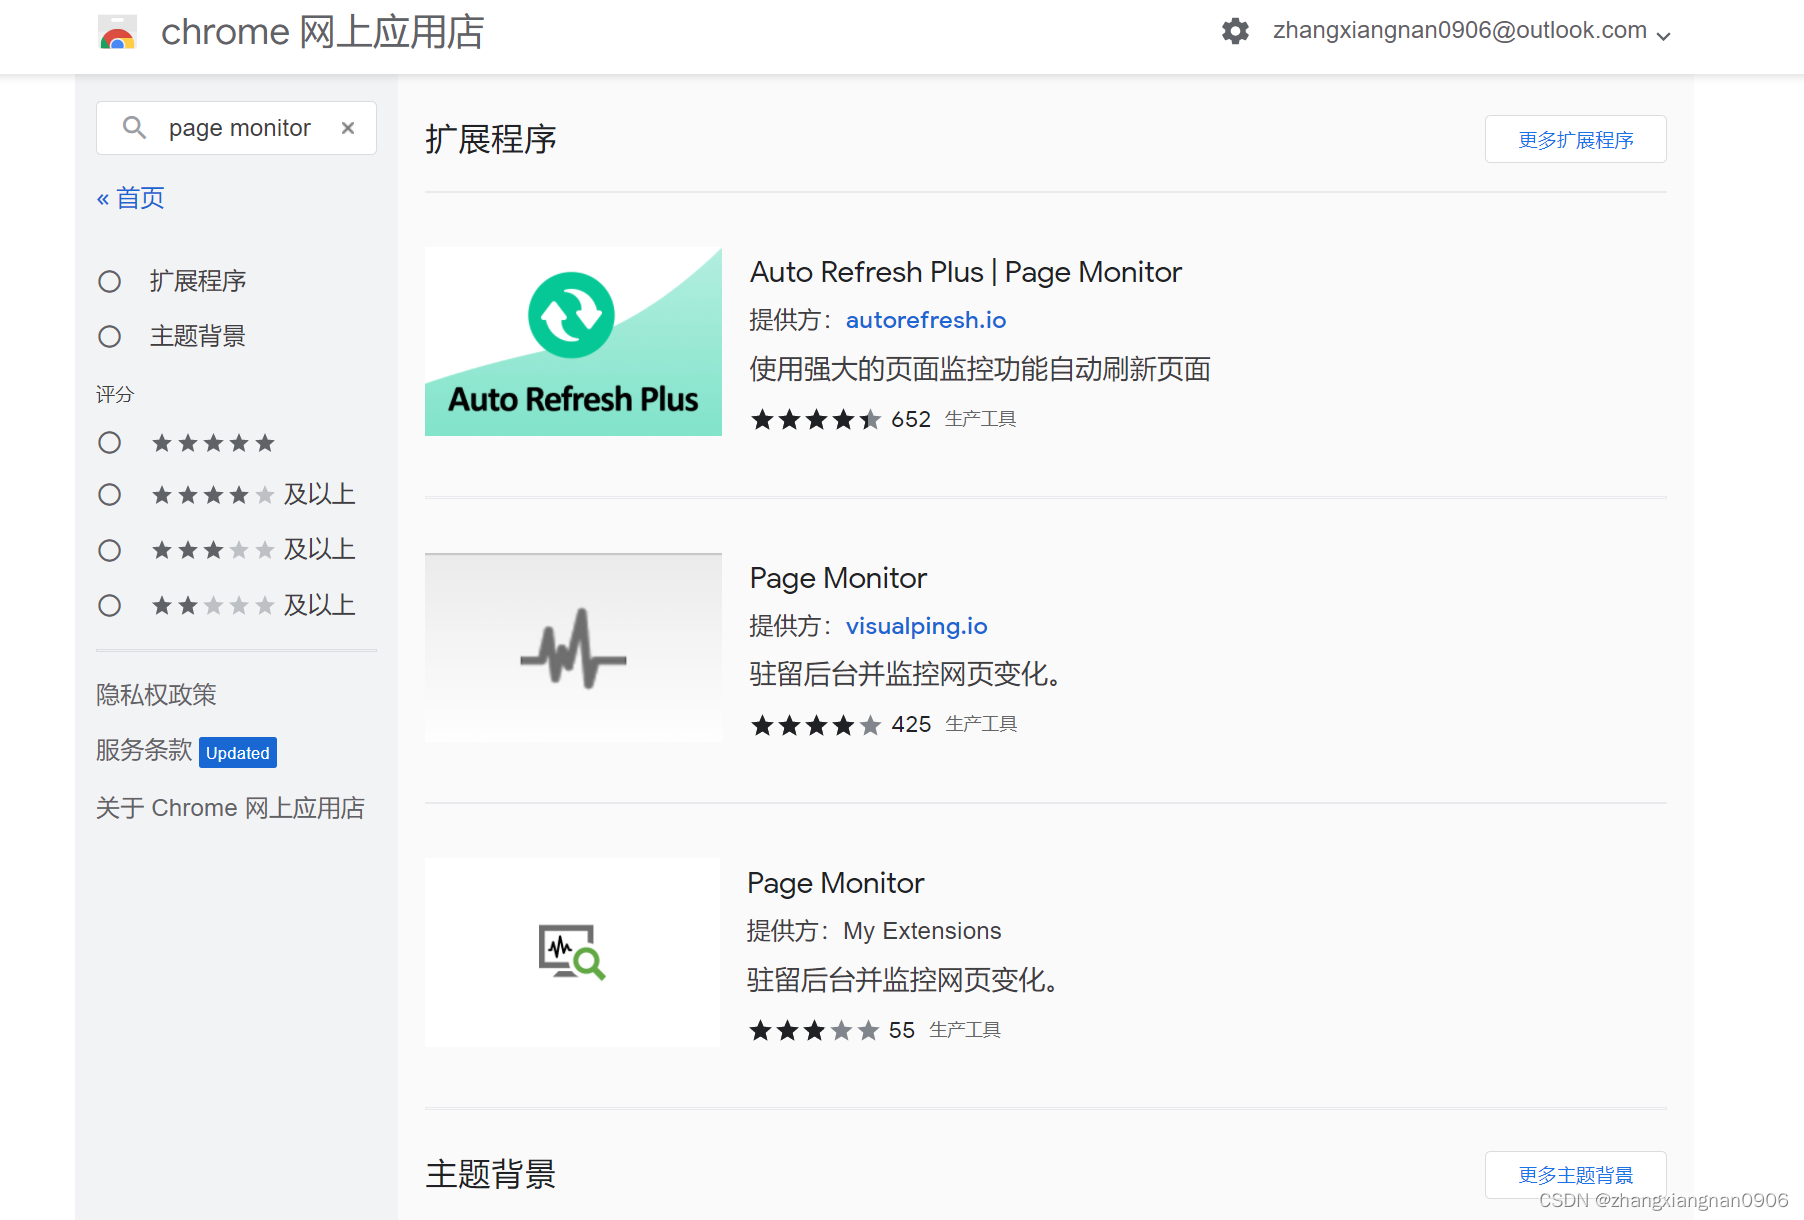Click the search magnifier icon
Image resolution: width=1804 pixels, height=1220 pixels.
(x=134, y=128)
